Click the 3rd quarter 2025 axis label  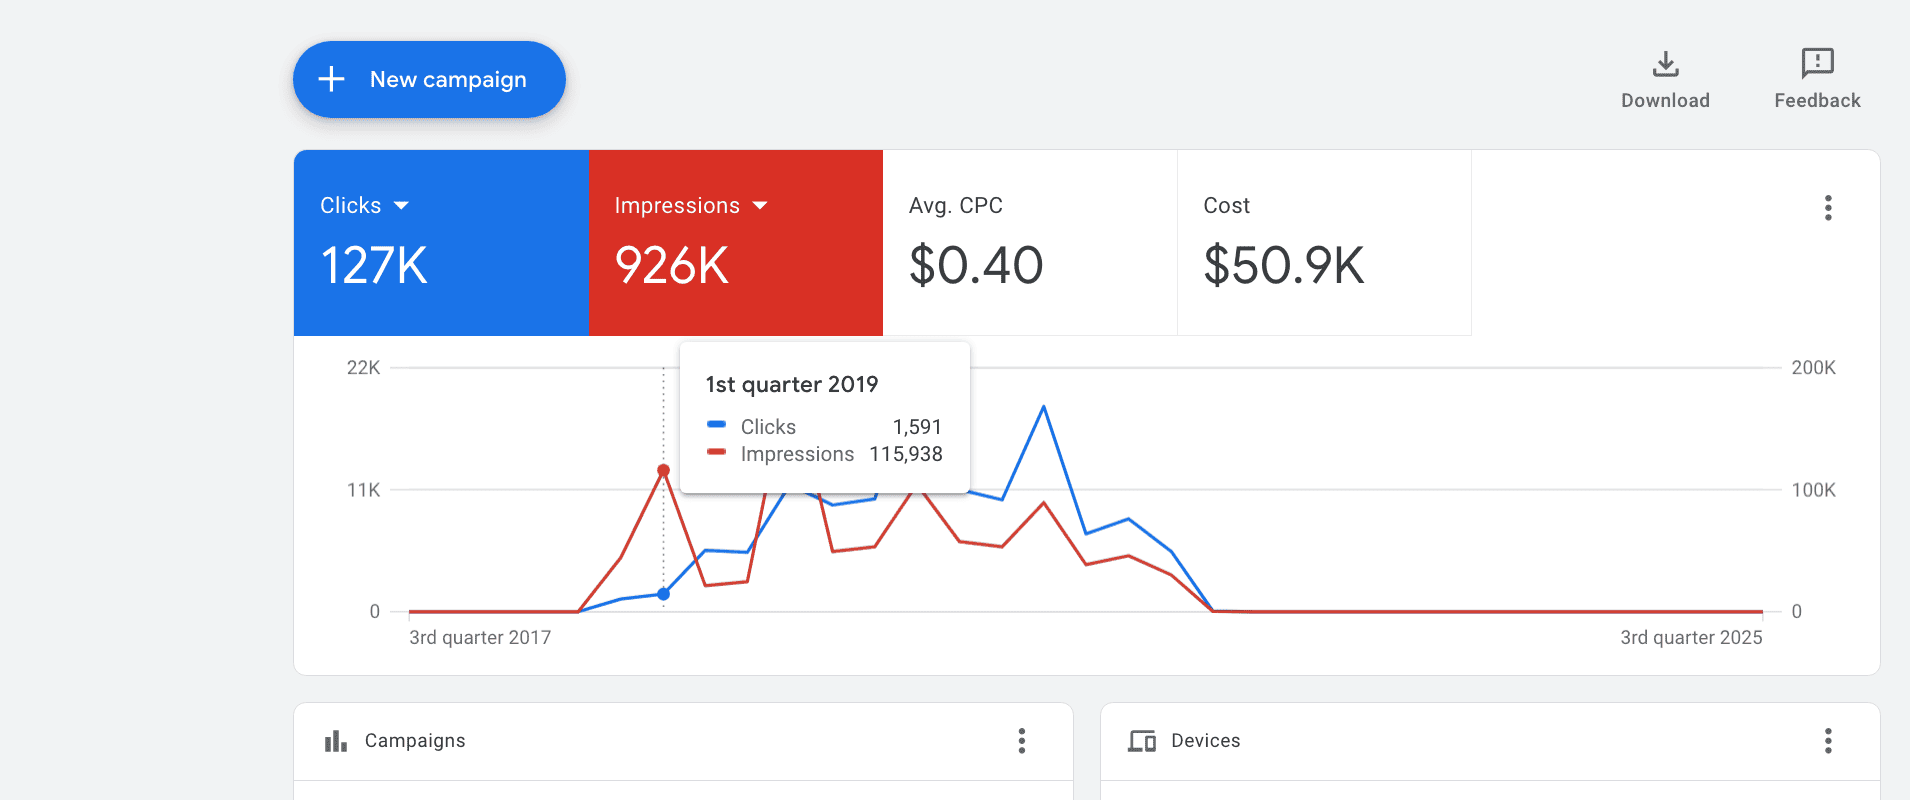[1691, 638]
